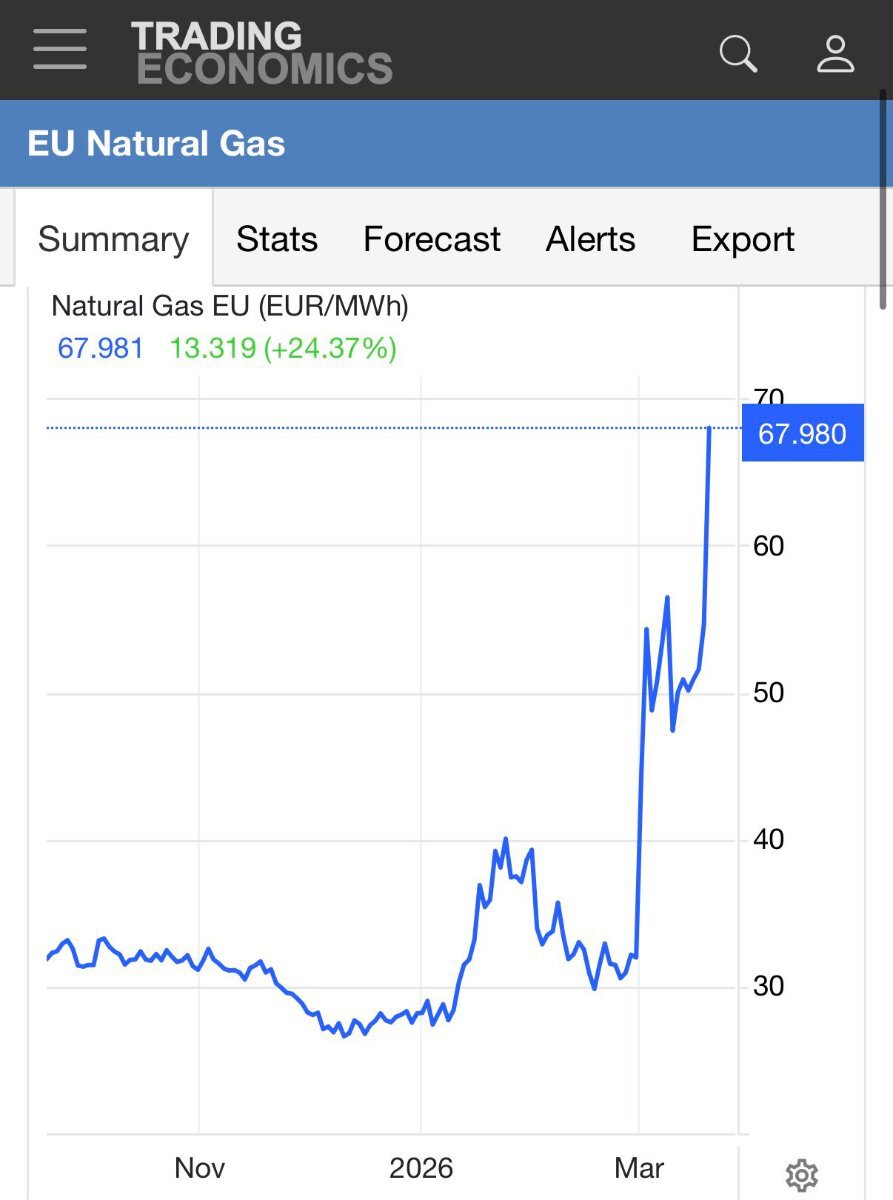
Task: Click the green +24.37% change value
Action: (x=330, y=348)
